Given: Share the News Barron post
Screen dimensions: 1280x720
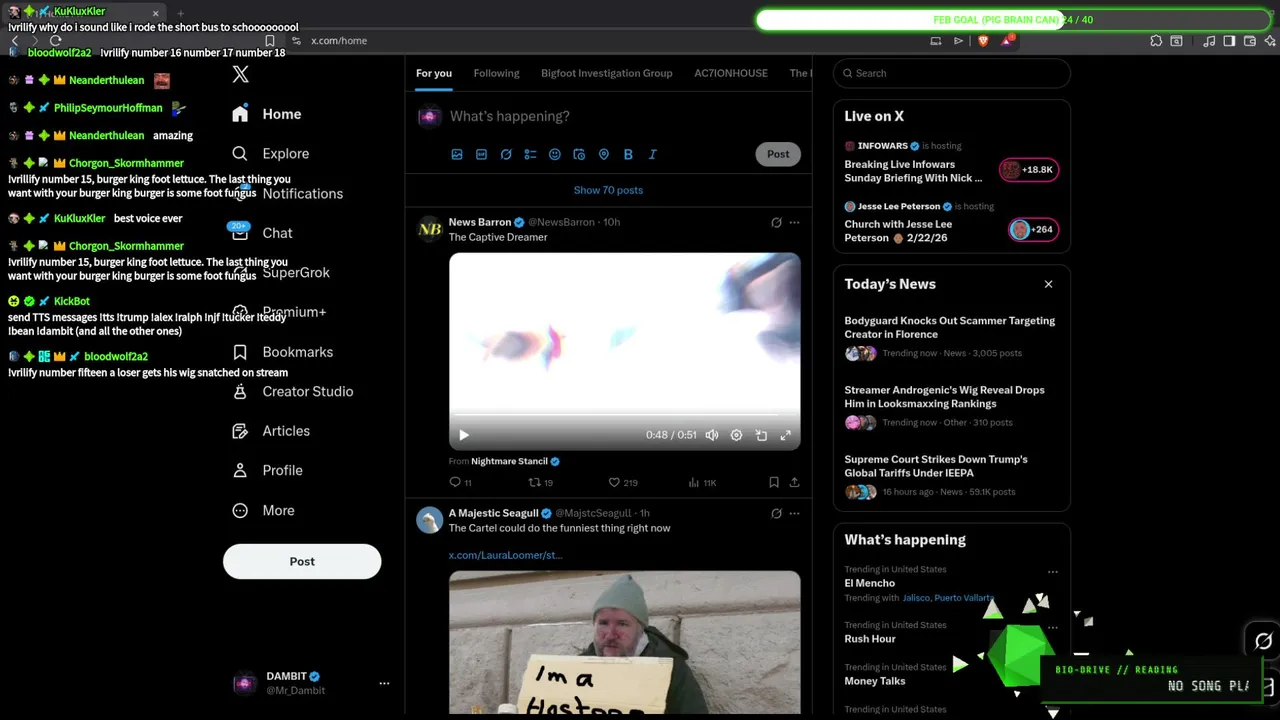Looking at the screenshot, I should (795, 482).
